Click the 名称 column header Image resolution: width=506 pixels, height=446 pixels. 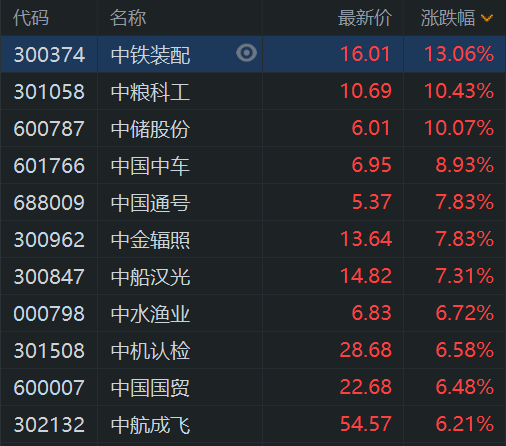(128, 18)
